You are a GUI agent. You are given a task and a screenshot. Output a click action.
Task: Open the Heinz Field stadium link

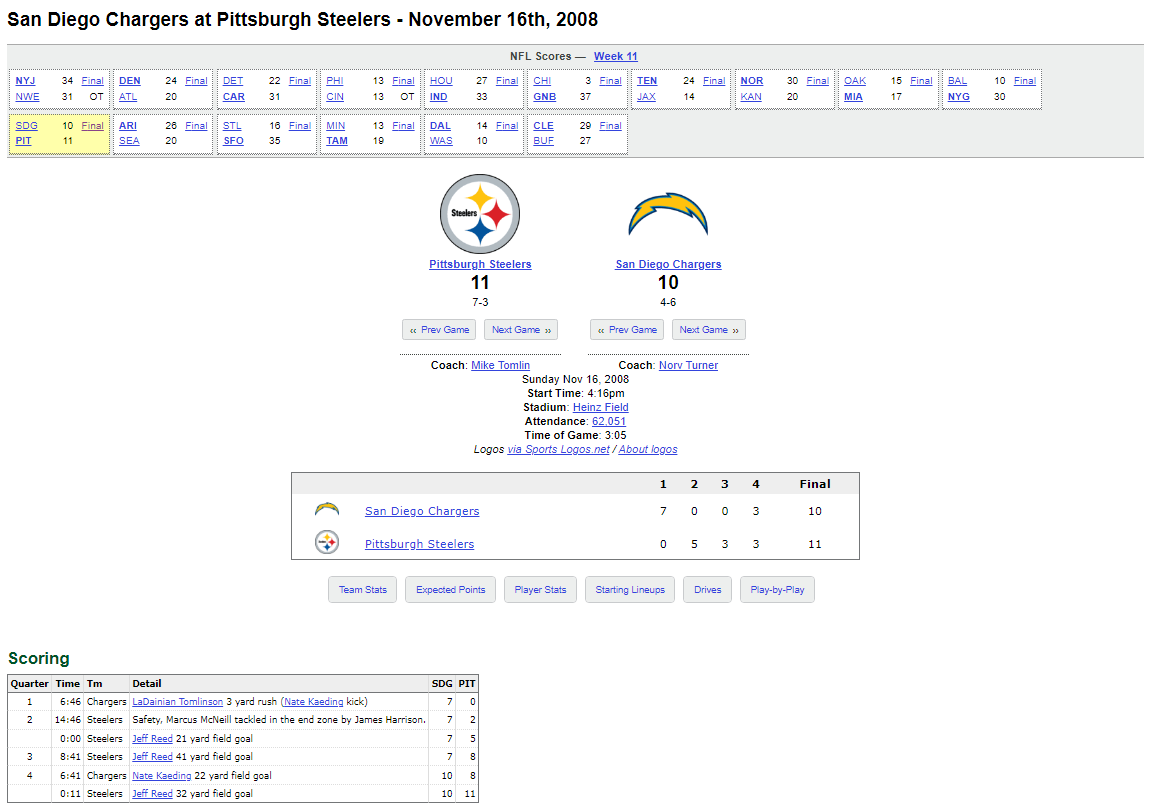(600, 407)
